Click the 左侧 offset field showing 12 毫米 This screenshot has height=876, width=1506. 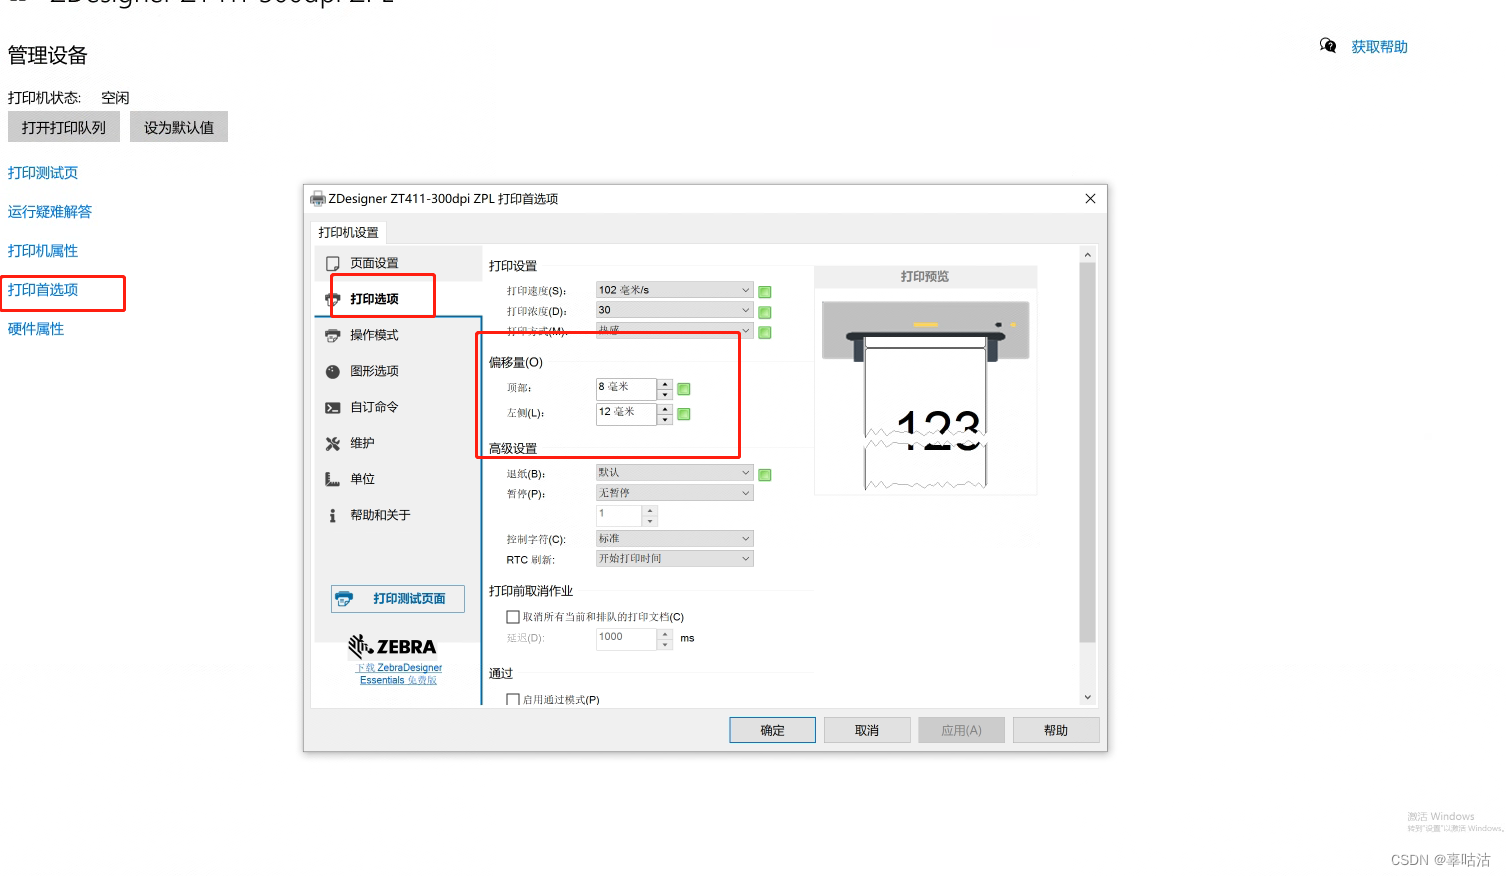(627, 414)
